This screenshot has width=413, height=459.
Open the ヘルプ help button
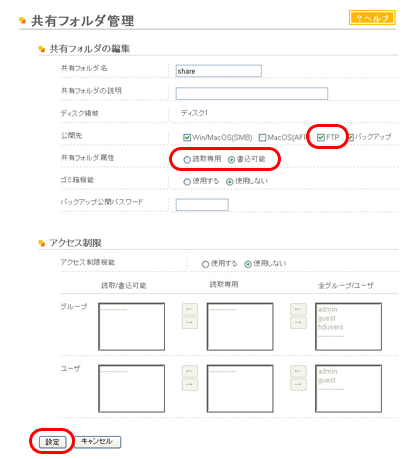[372, 18]
